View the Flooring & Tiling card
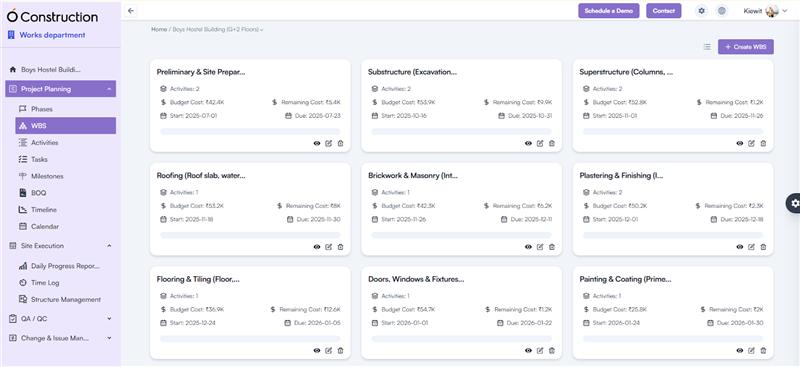Screen dimensions: 800x367 pyautogui.click(x=317, y=351)
